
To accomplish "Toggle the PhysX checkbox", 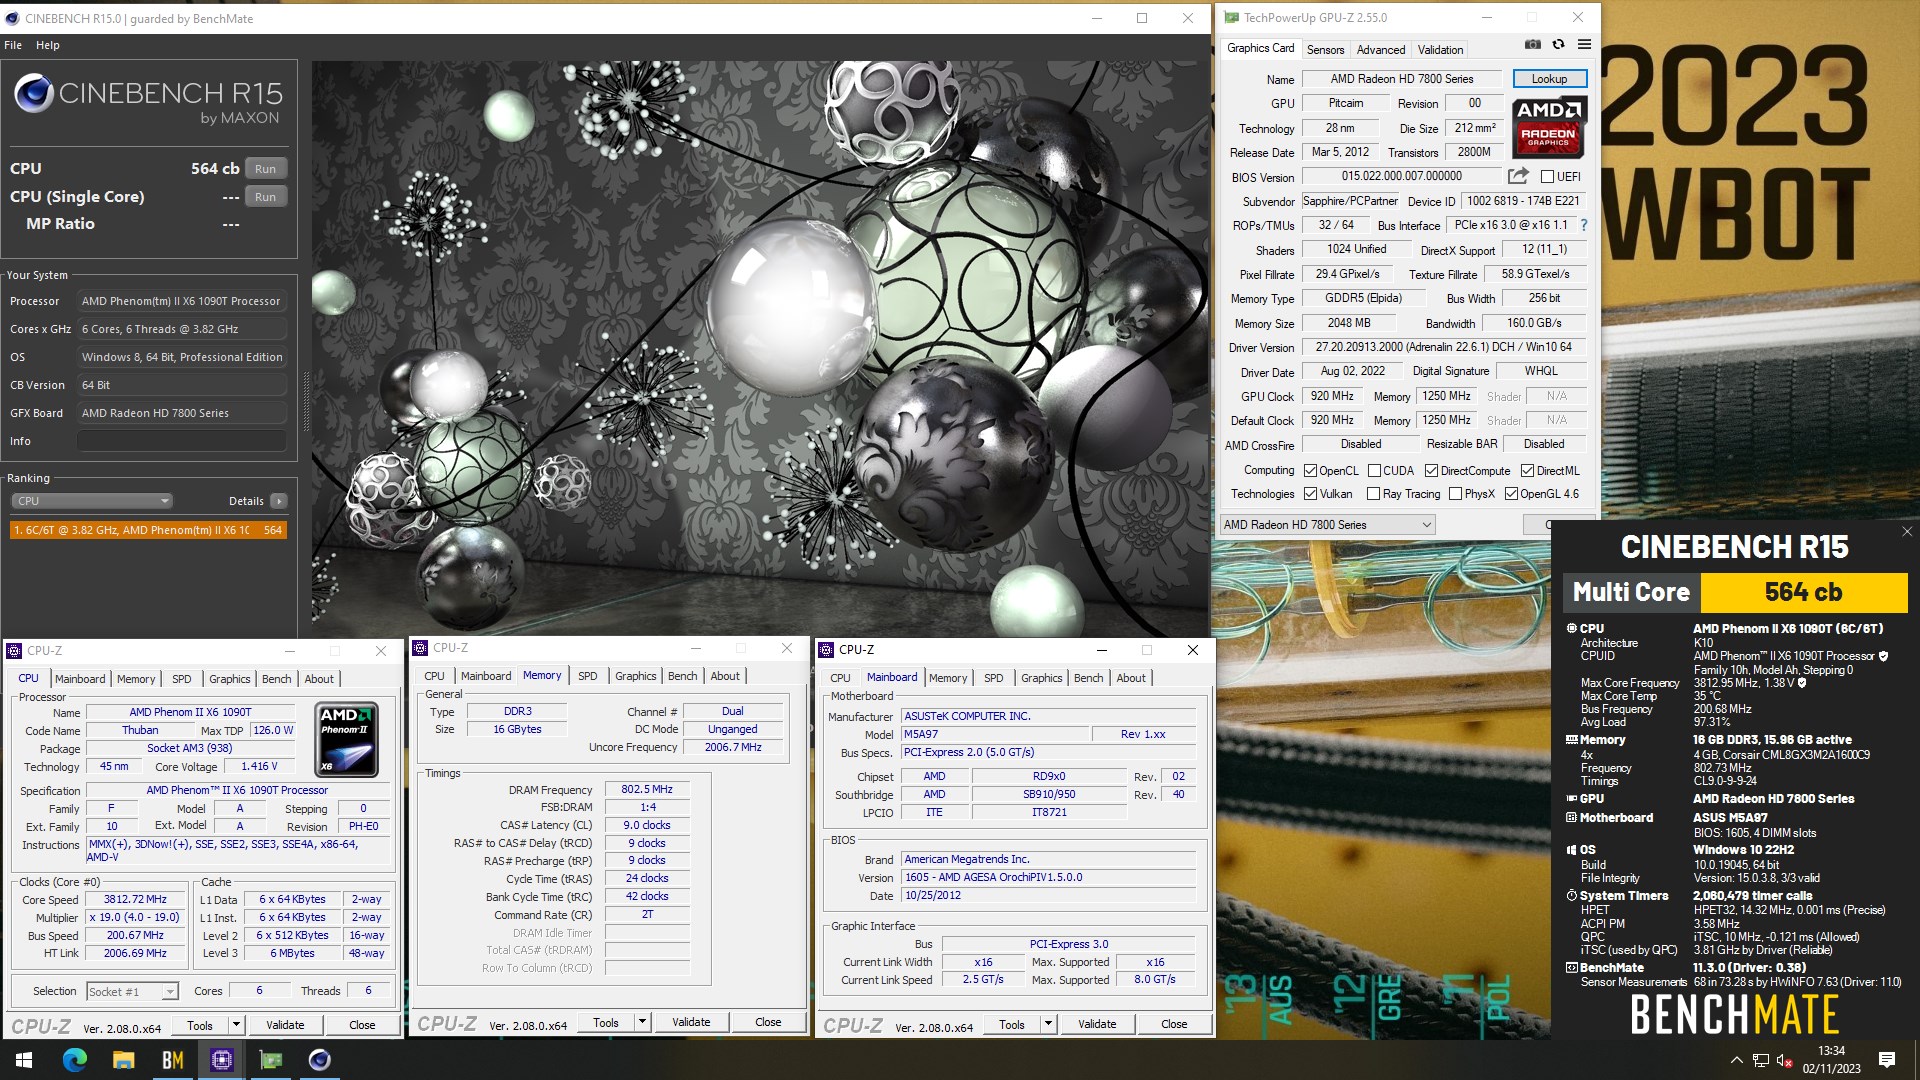I will (1455, 494).
